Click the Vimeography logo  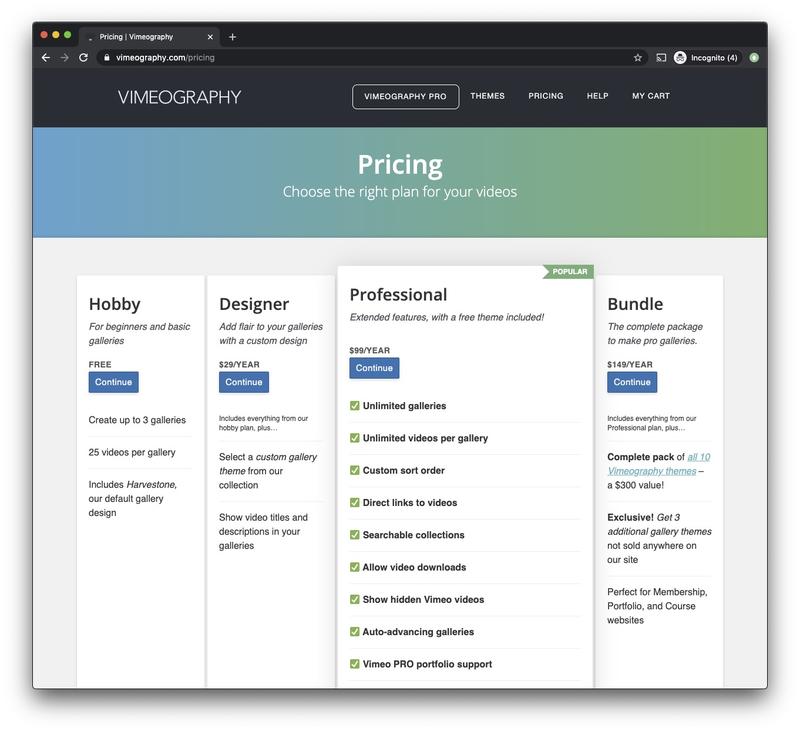(179, 97)
